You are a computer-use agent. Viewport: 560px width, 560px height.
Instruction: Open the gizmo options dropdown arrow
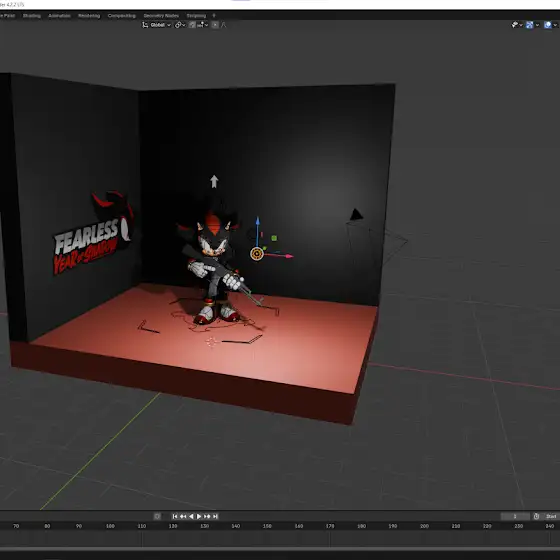tap(537, 25)
